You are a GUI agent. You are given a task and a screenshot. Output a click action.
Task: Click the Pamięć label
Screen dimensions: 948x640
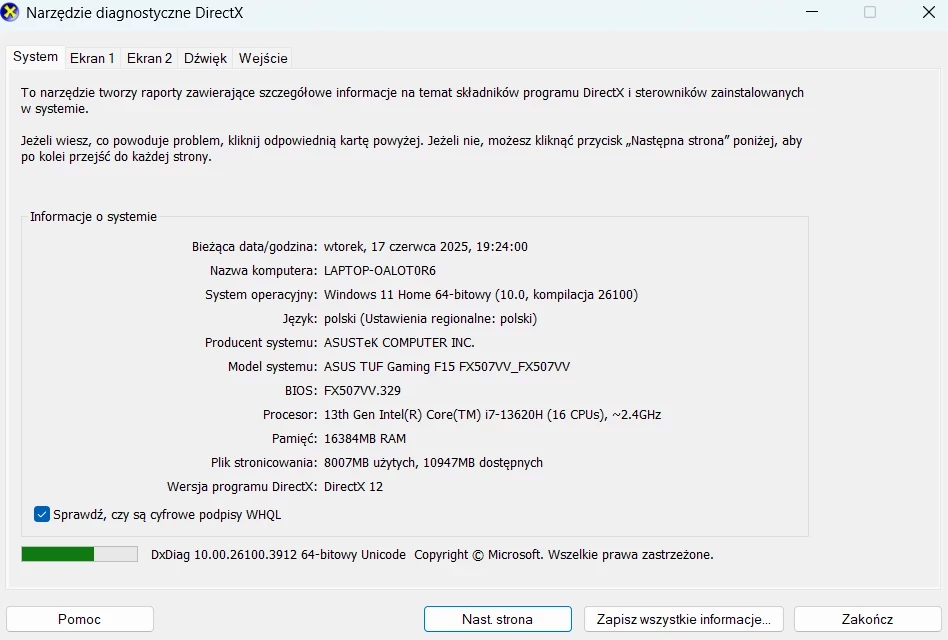click(x=294, y=439)
